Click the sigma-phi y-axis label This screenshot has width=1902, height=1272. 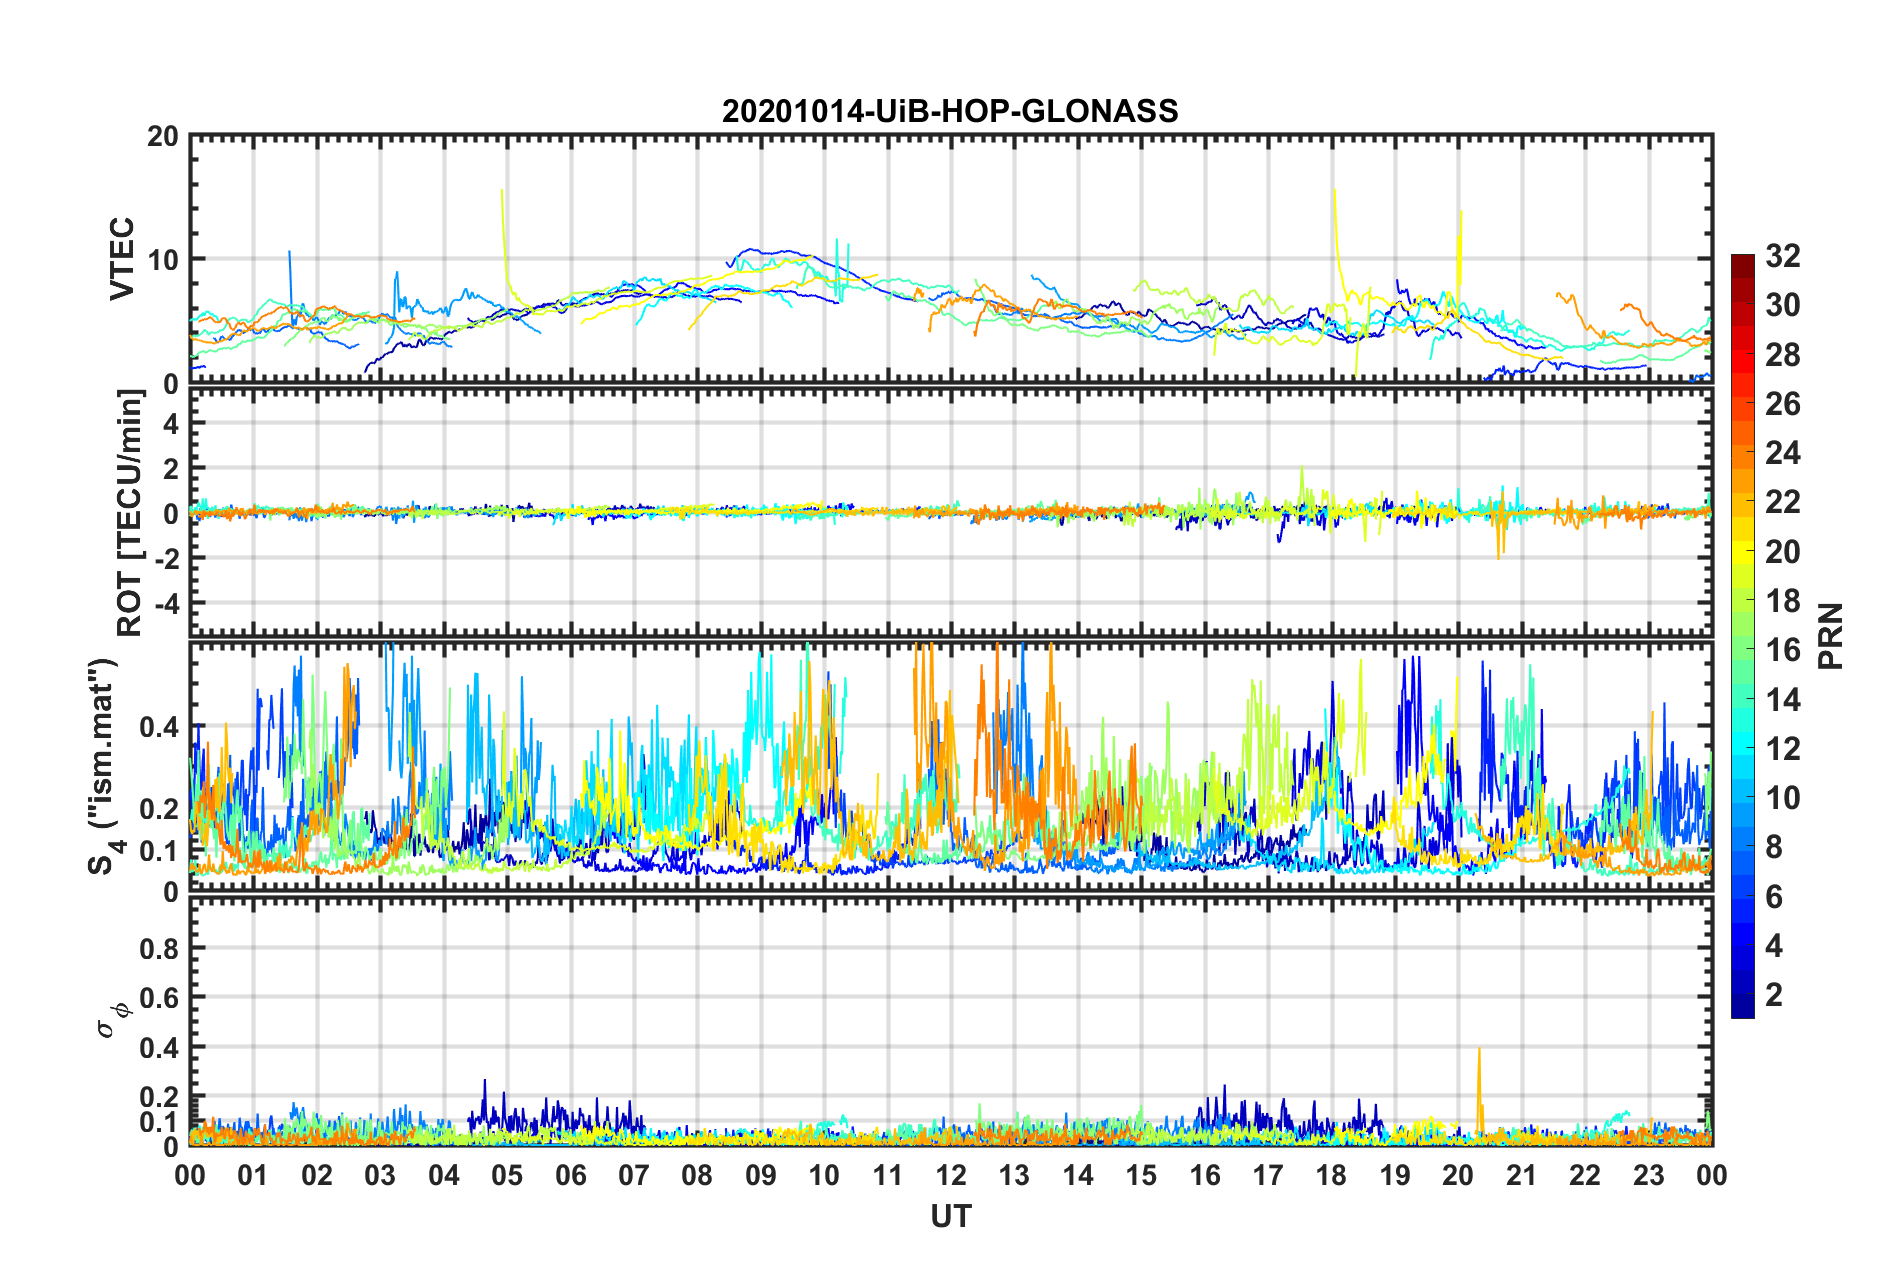(x=113, y=1019)
